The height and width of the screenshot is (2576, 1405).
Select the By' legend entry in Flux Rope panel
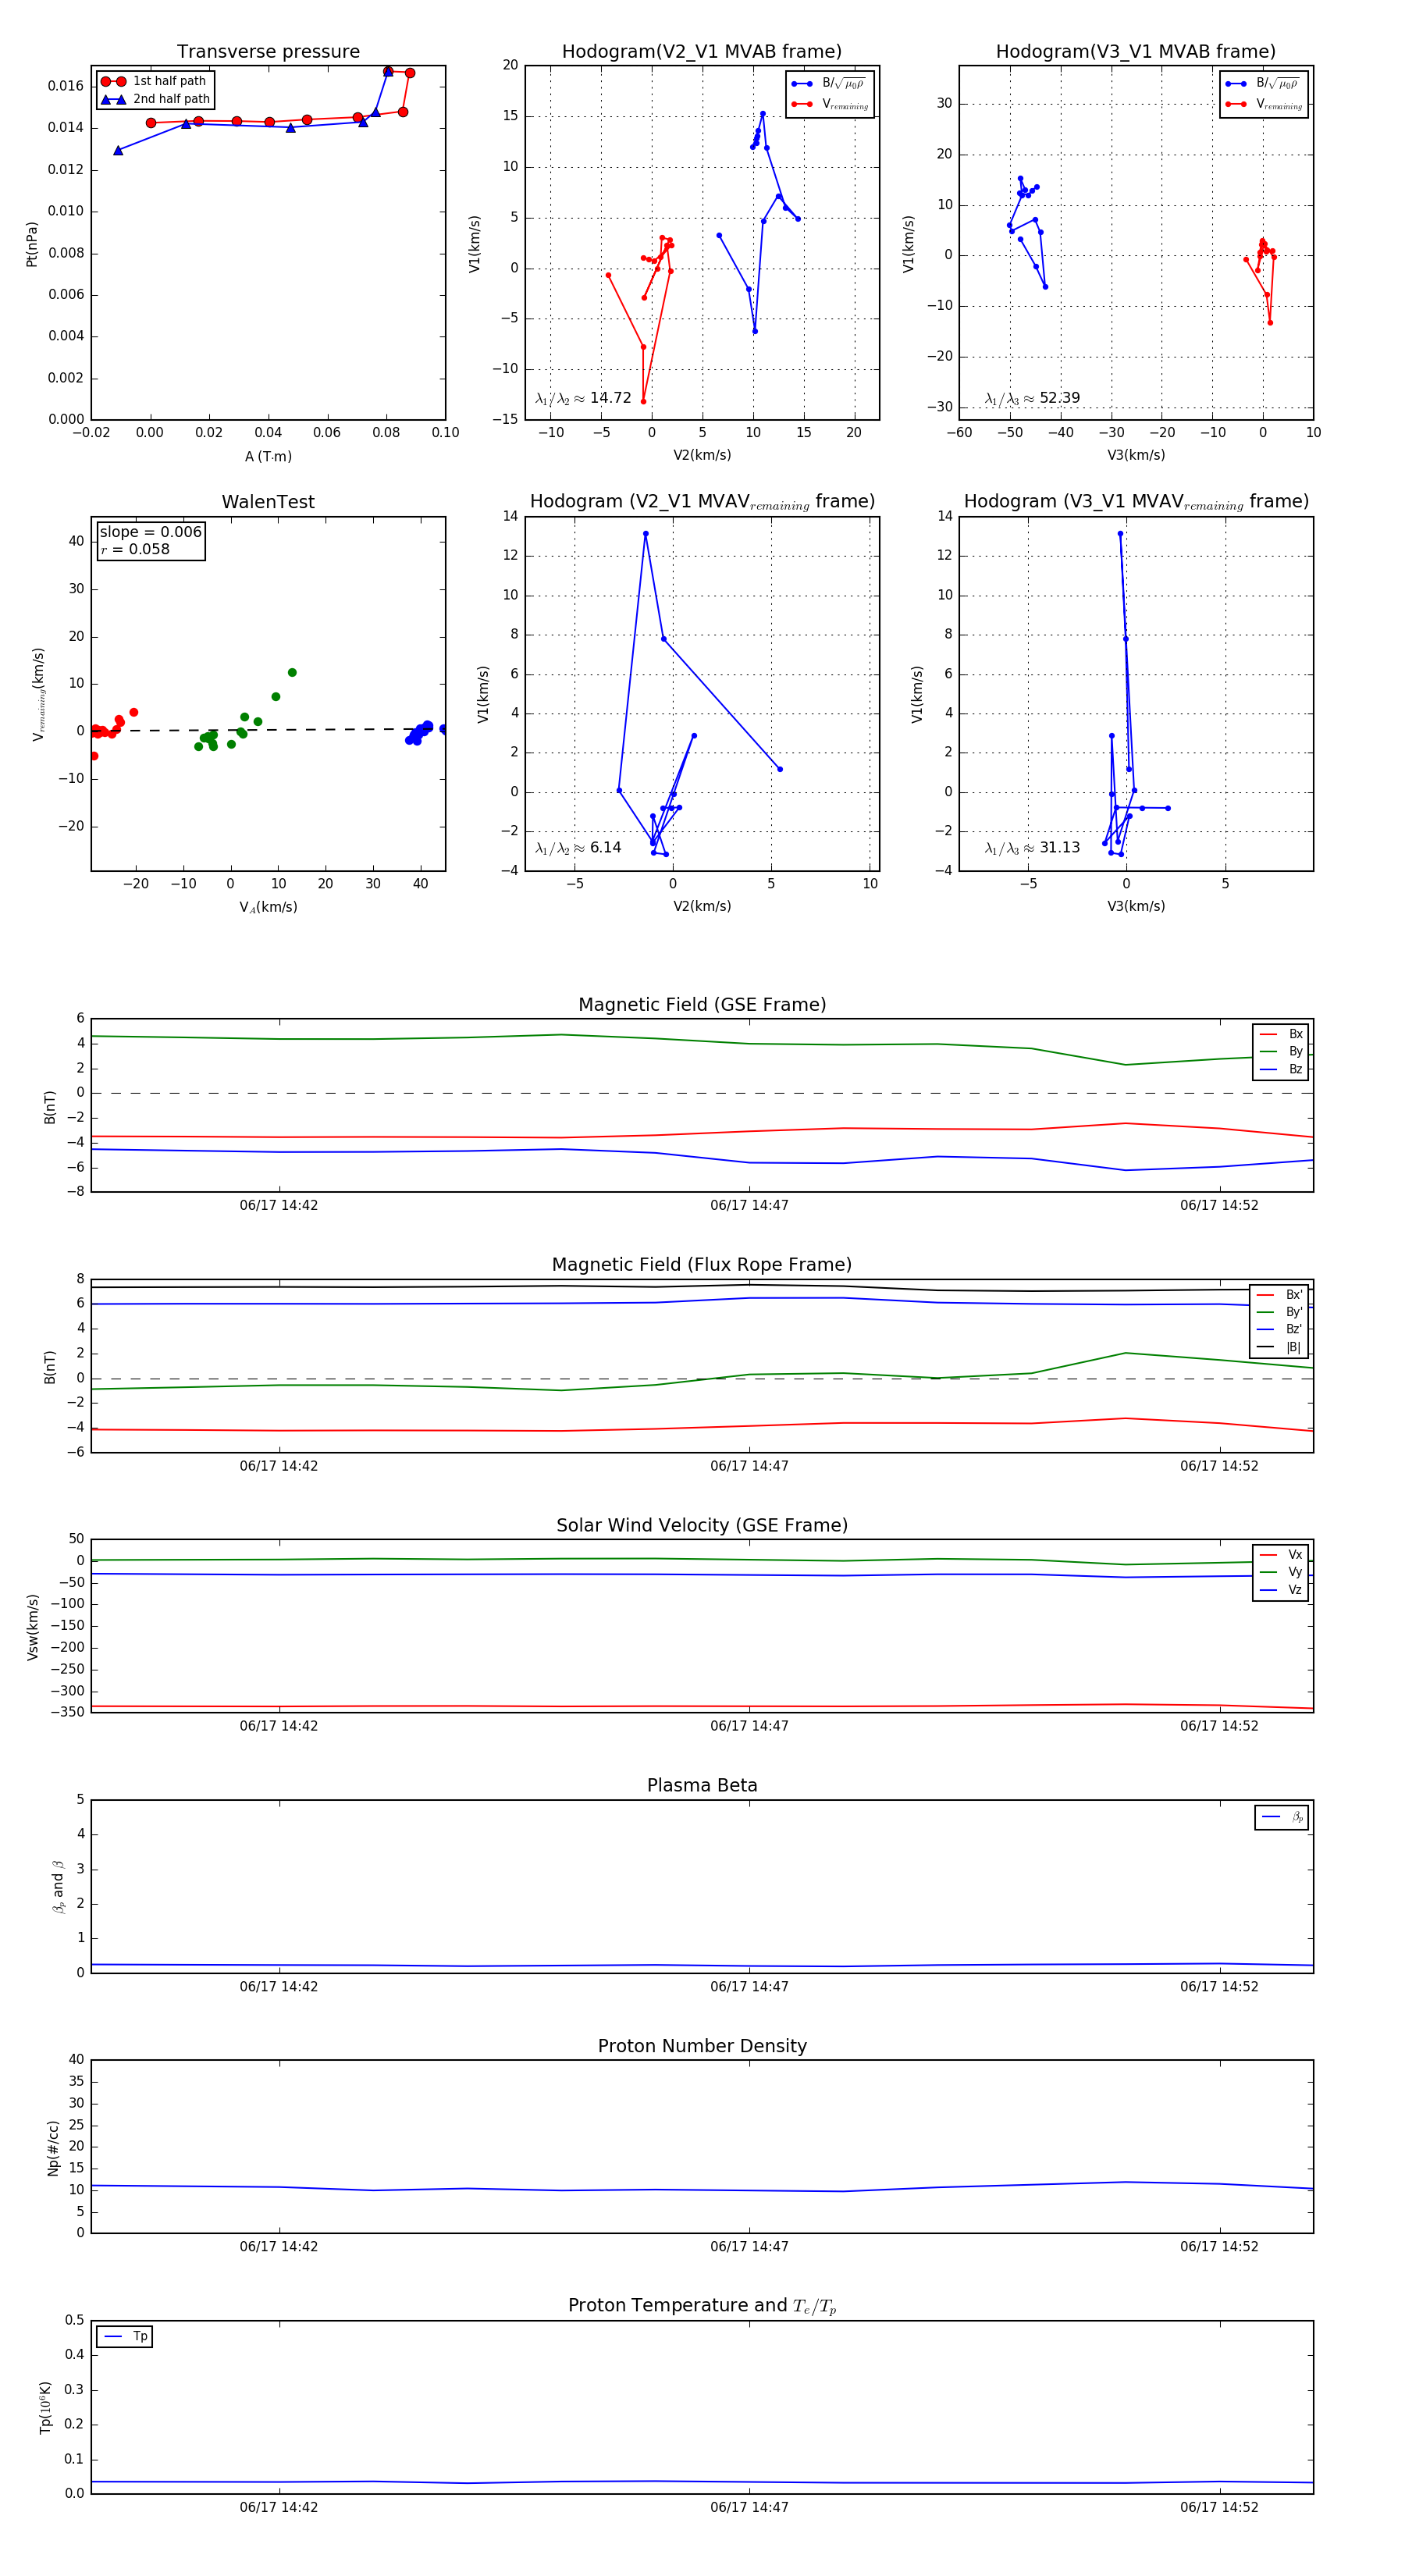[1280, 1312]
